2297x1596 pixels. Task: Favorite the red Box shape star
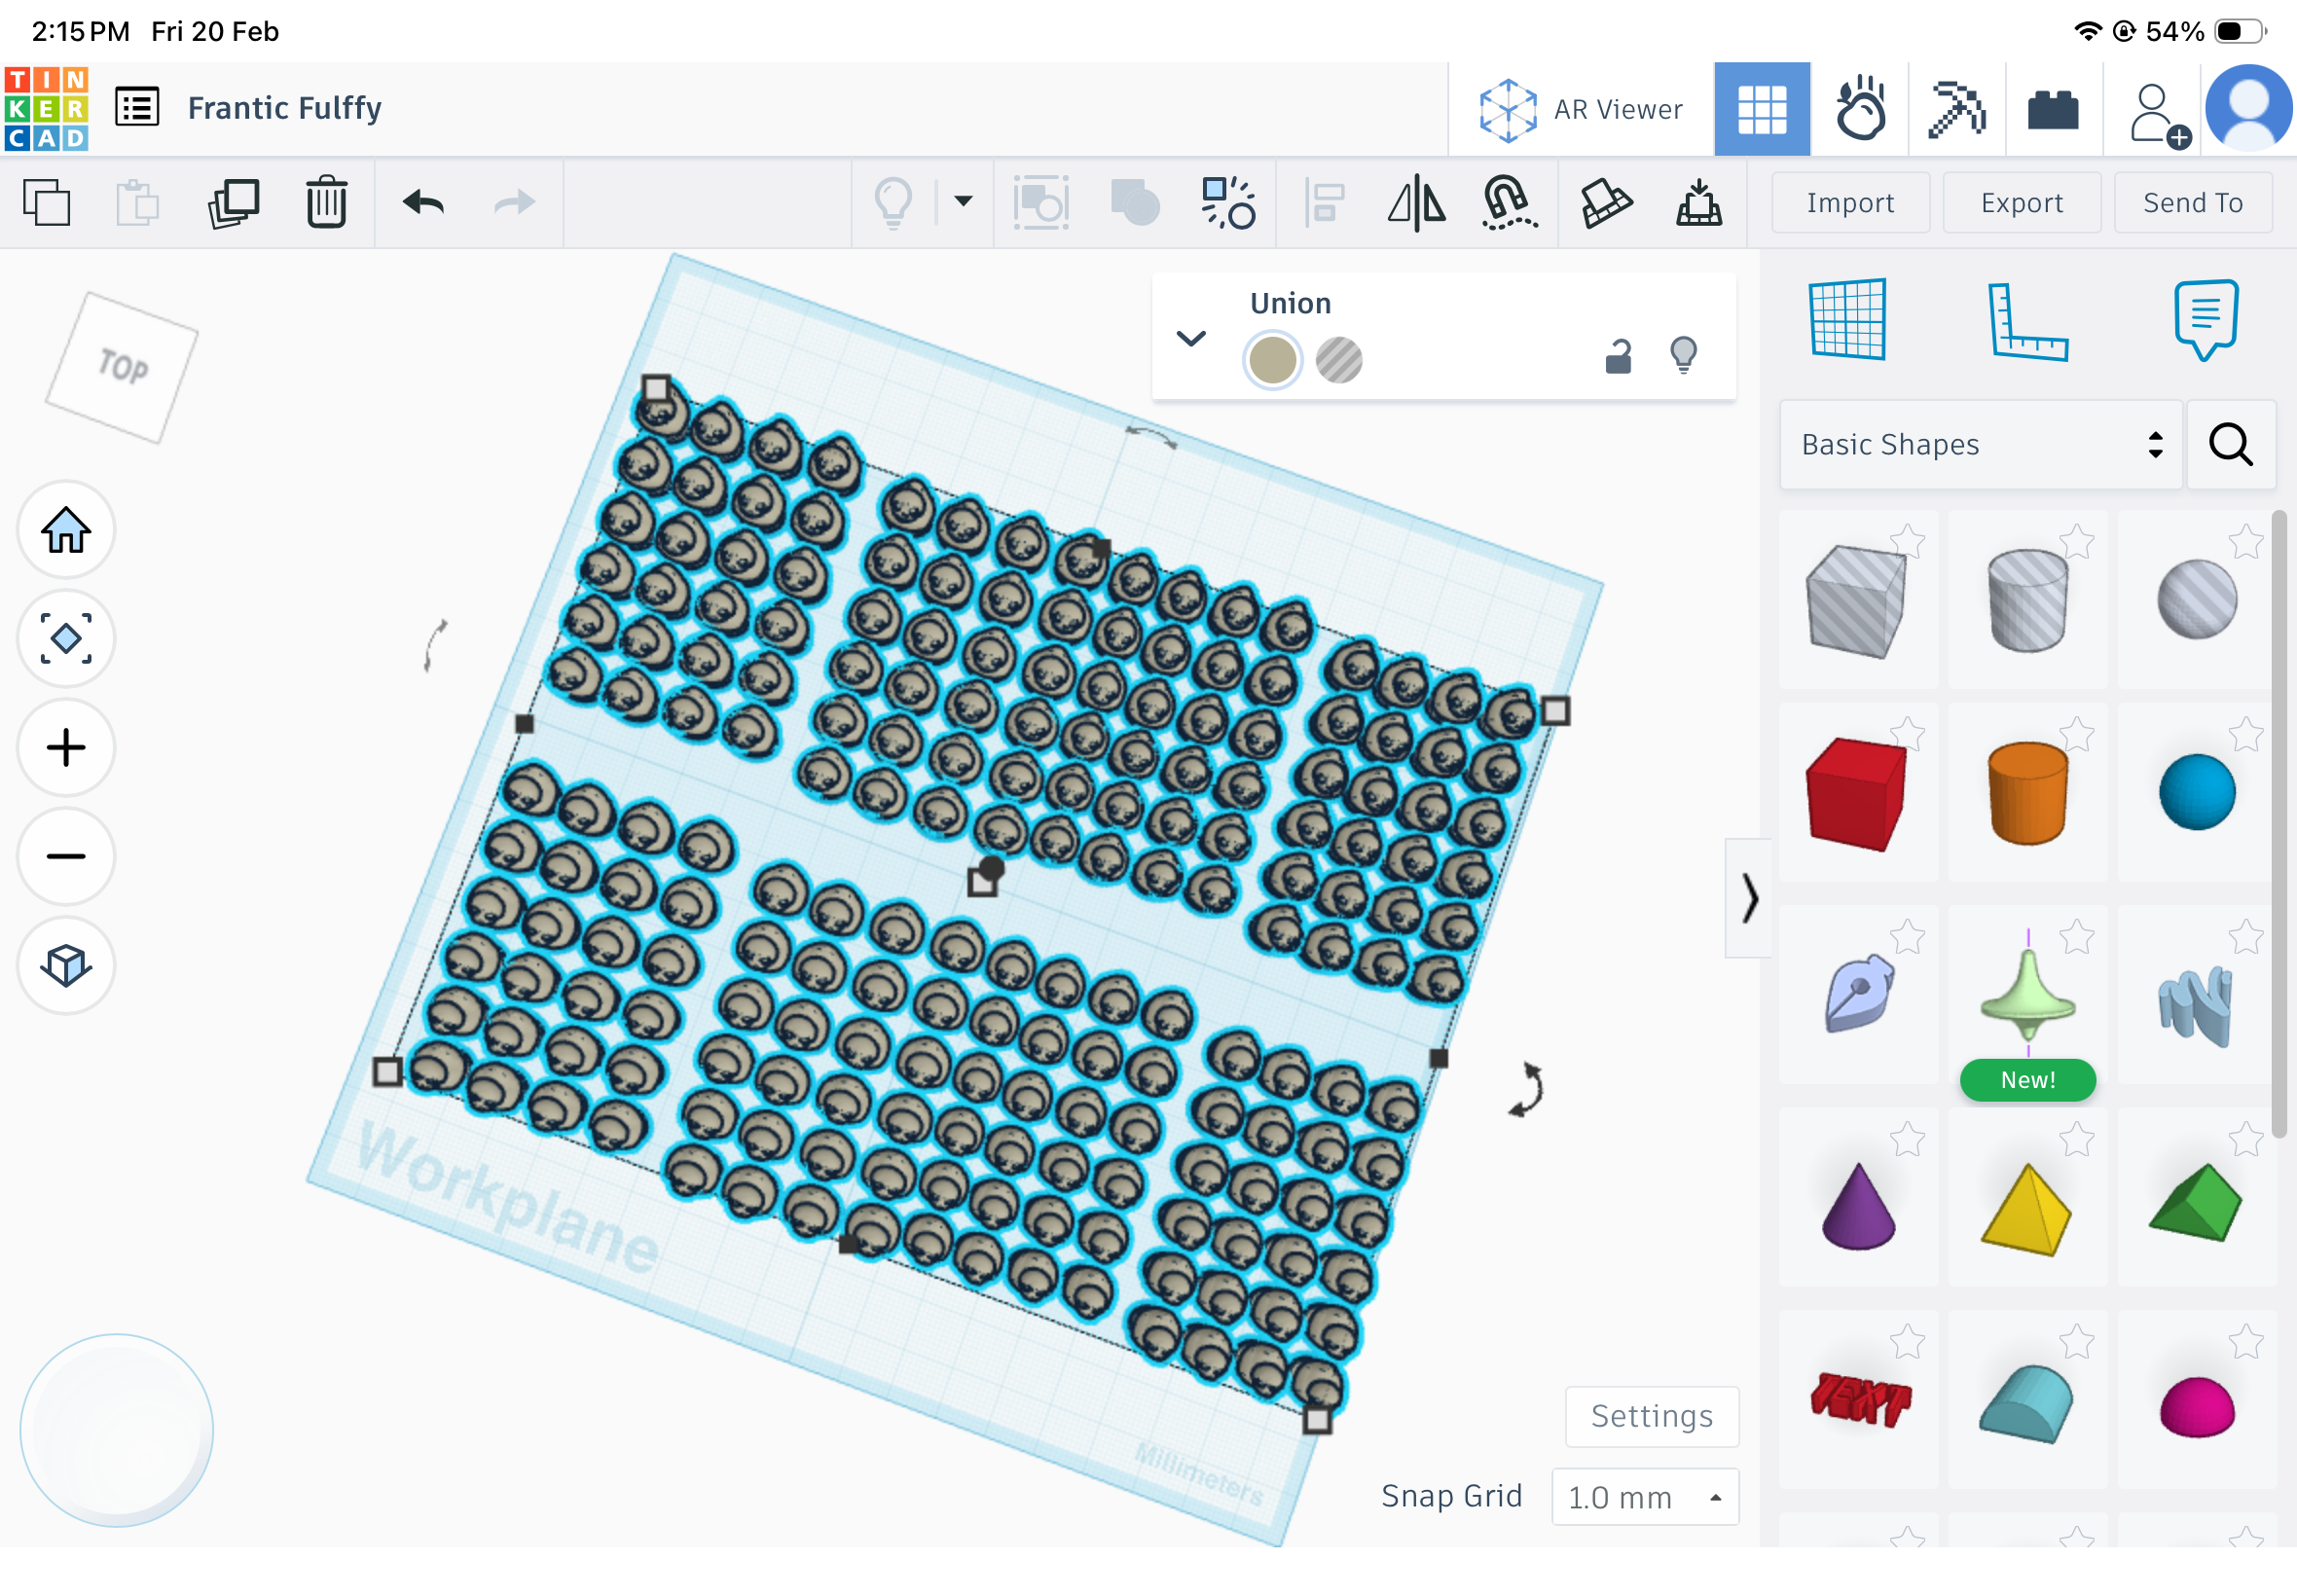[x=1908, y=734]
